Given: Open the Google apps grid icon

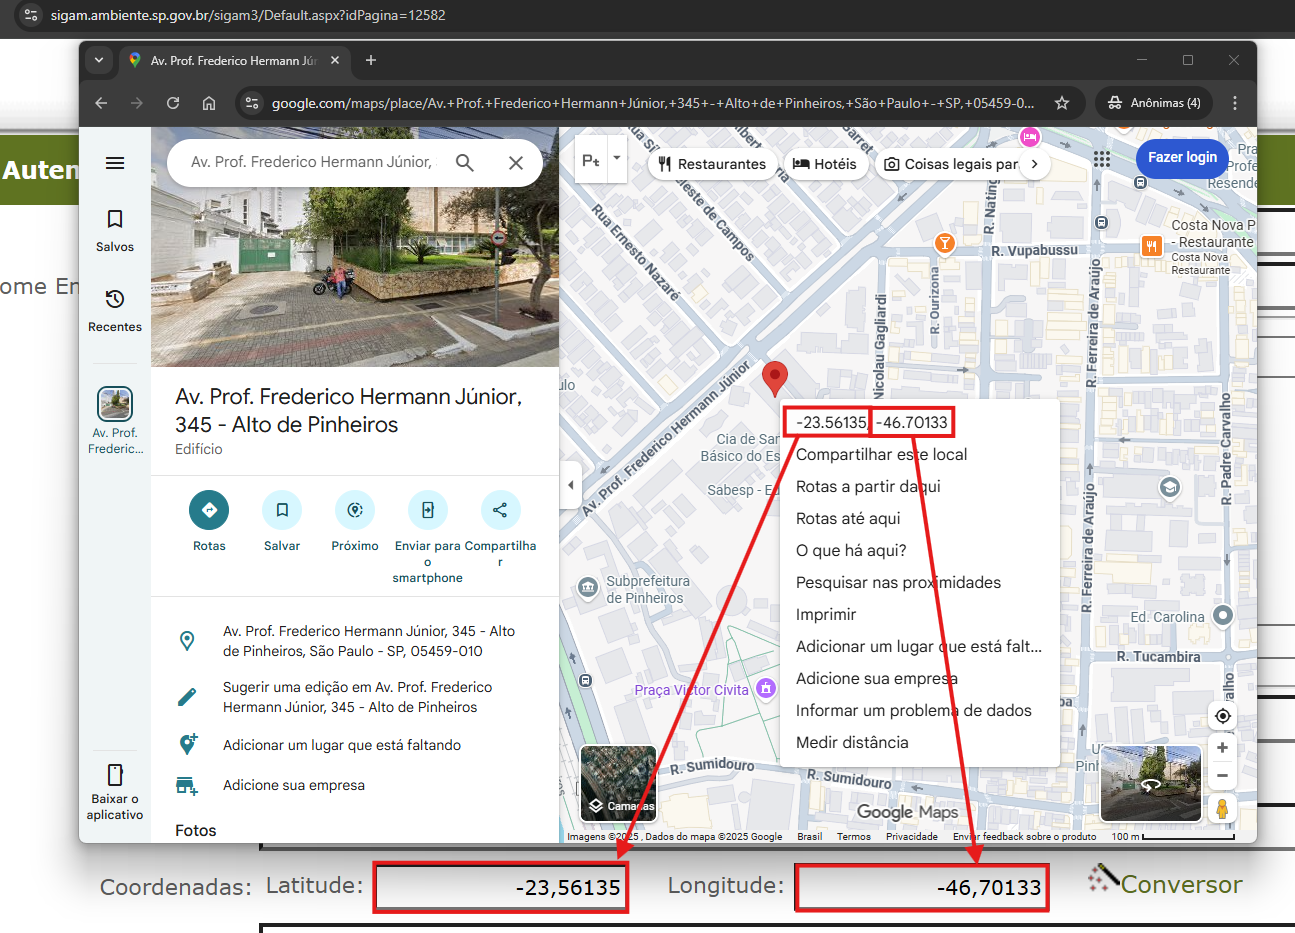Looking at the screenshot, I should (x=1102, y=159).
